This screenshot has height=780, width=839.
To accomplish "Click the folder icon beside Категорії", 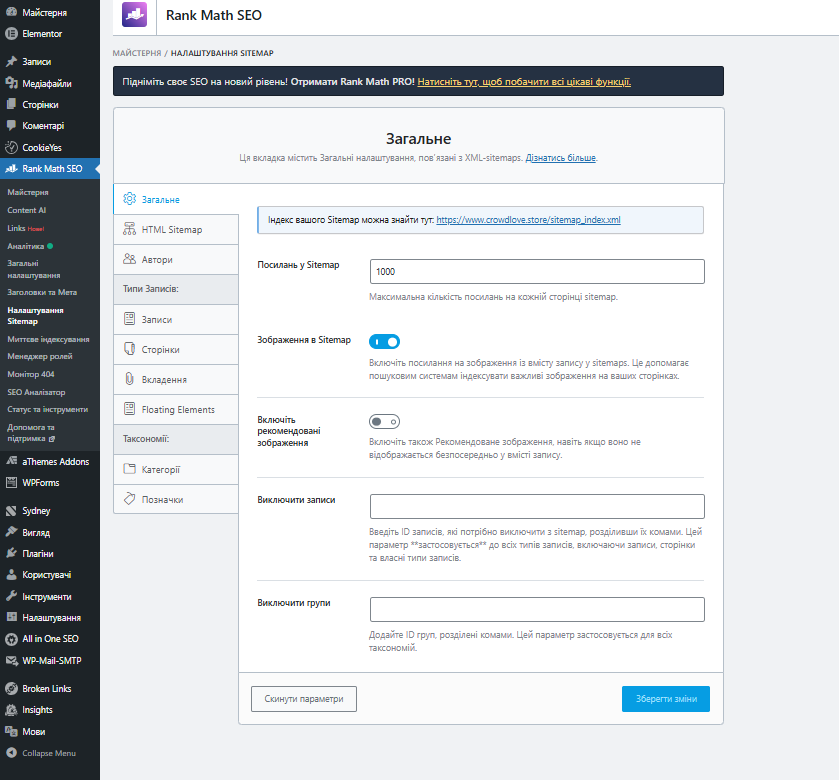I will click(x=129, y=469).
